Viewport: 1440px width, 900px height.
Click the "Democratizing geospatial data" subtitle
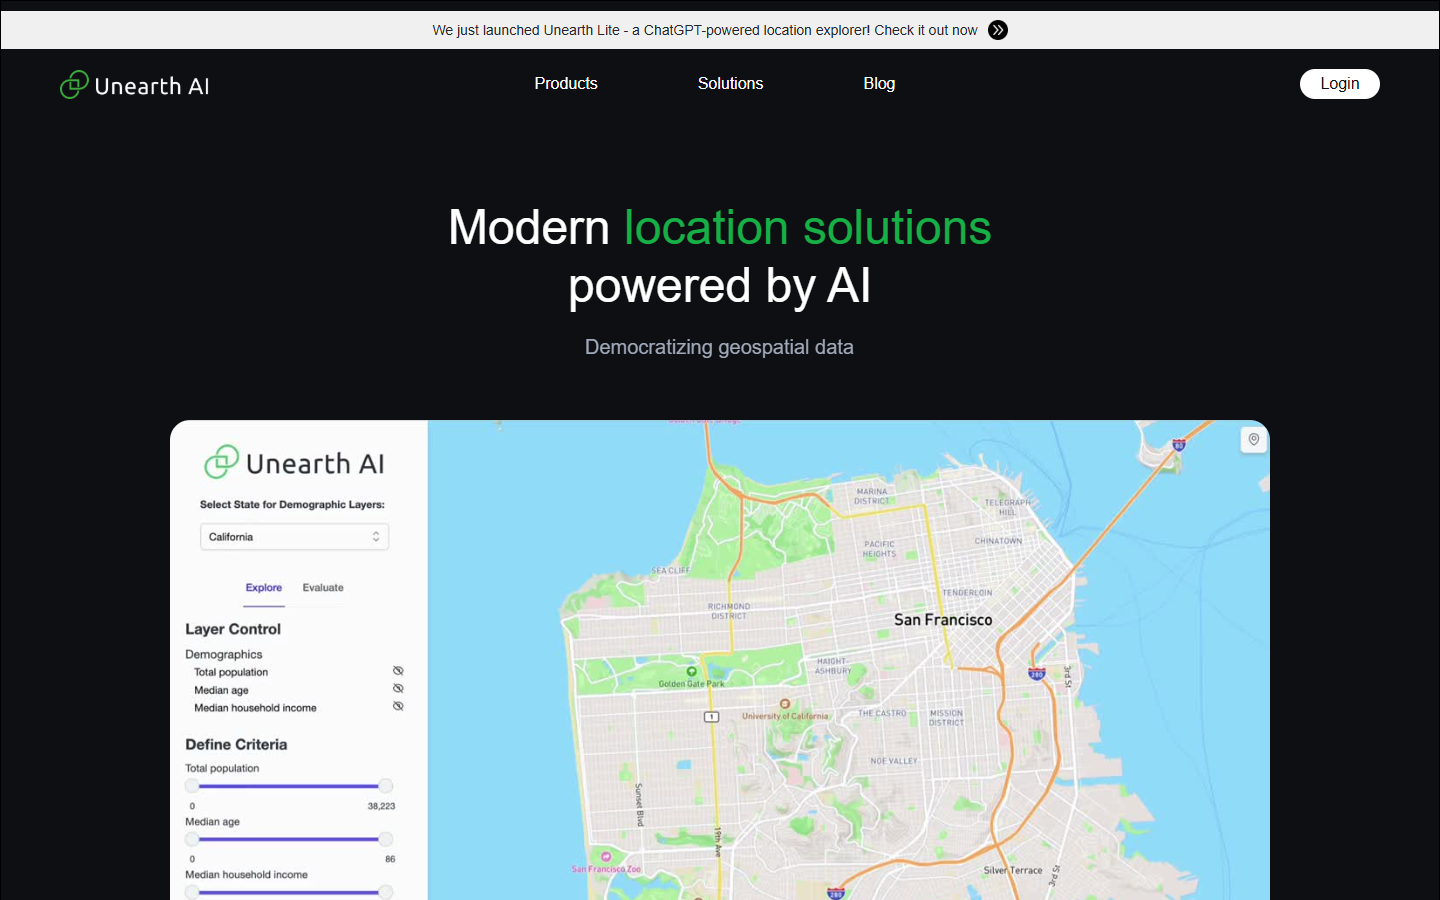coord(719,347)
